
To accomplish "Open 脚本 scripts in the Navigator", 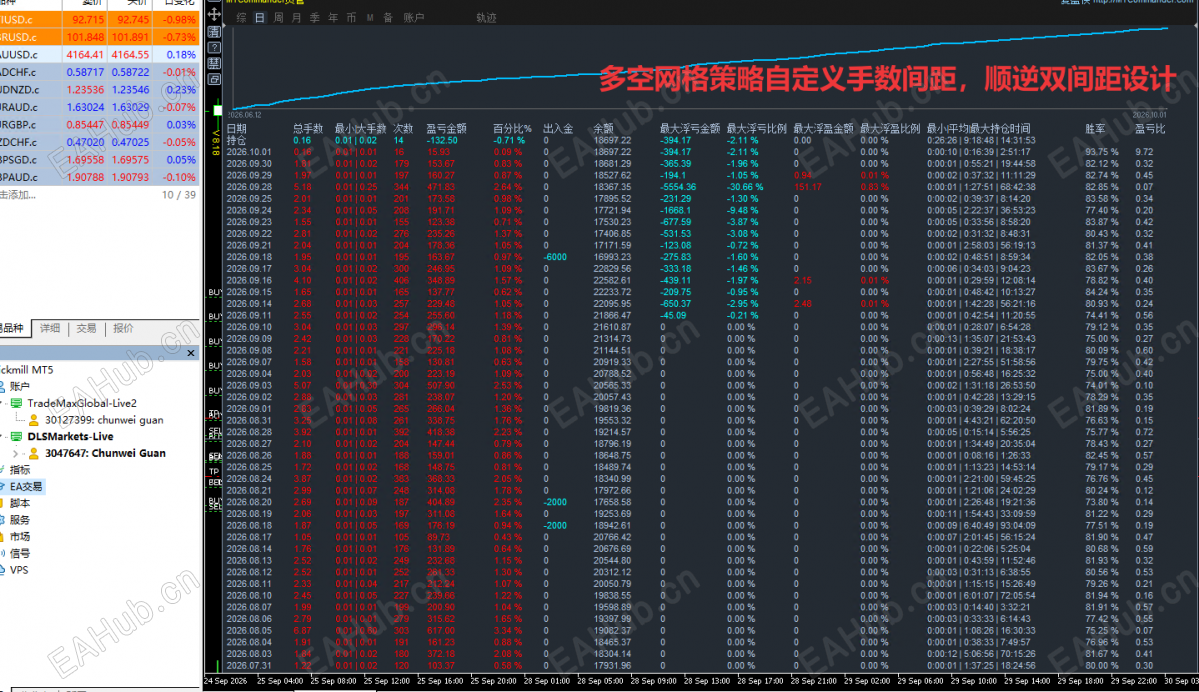I will (x=20, y=503).
